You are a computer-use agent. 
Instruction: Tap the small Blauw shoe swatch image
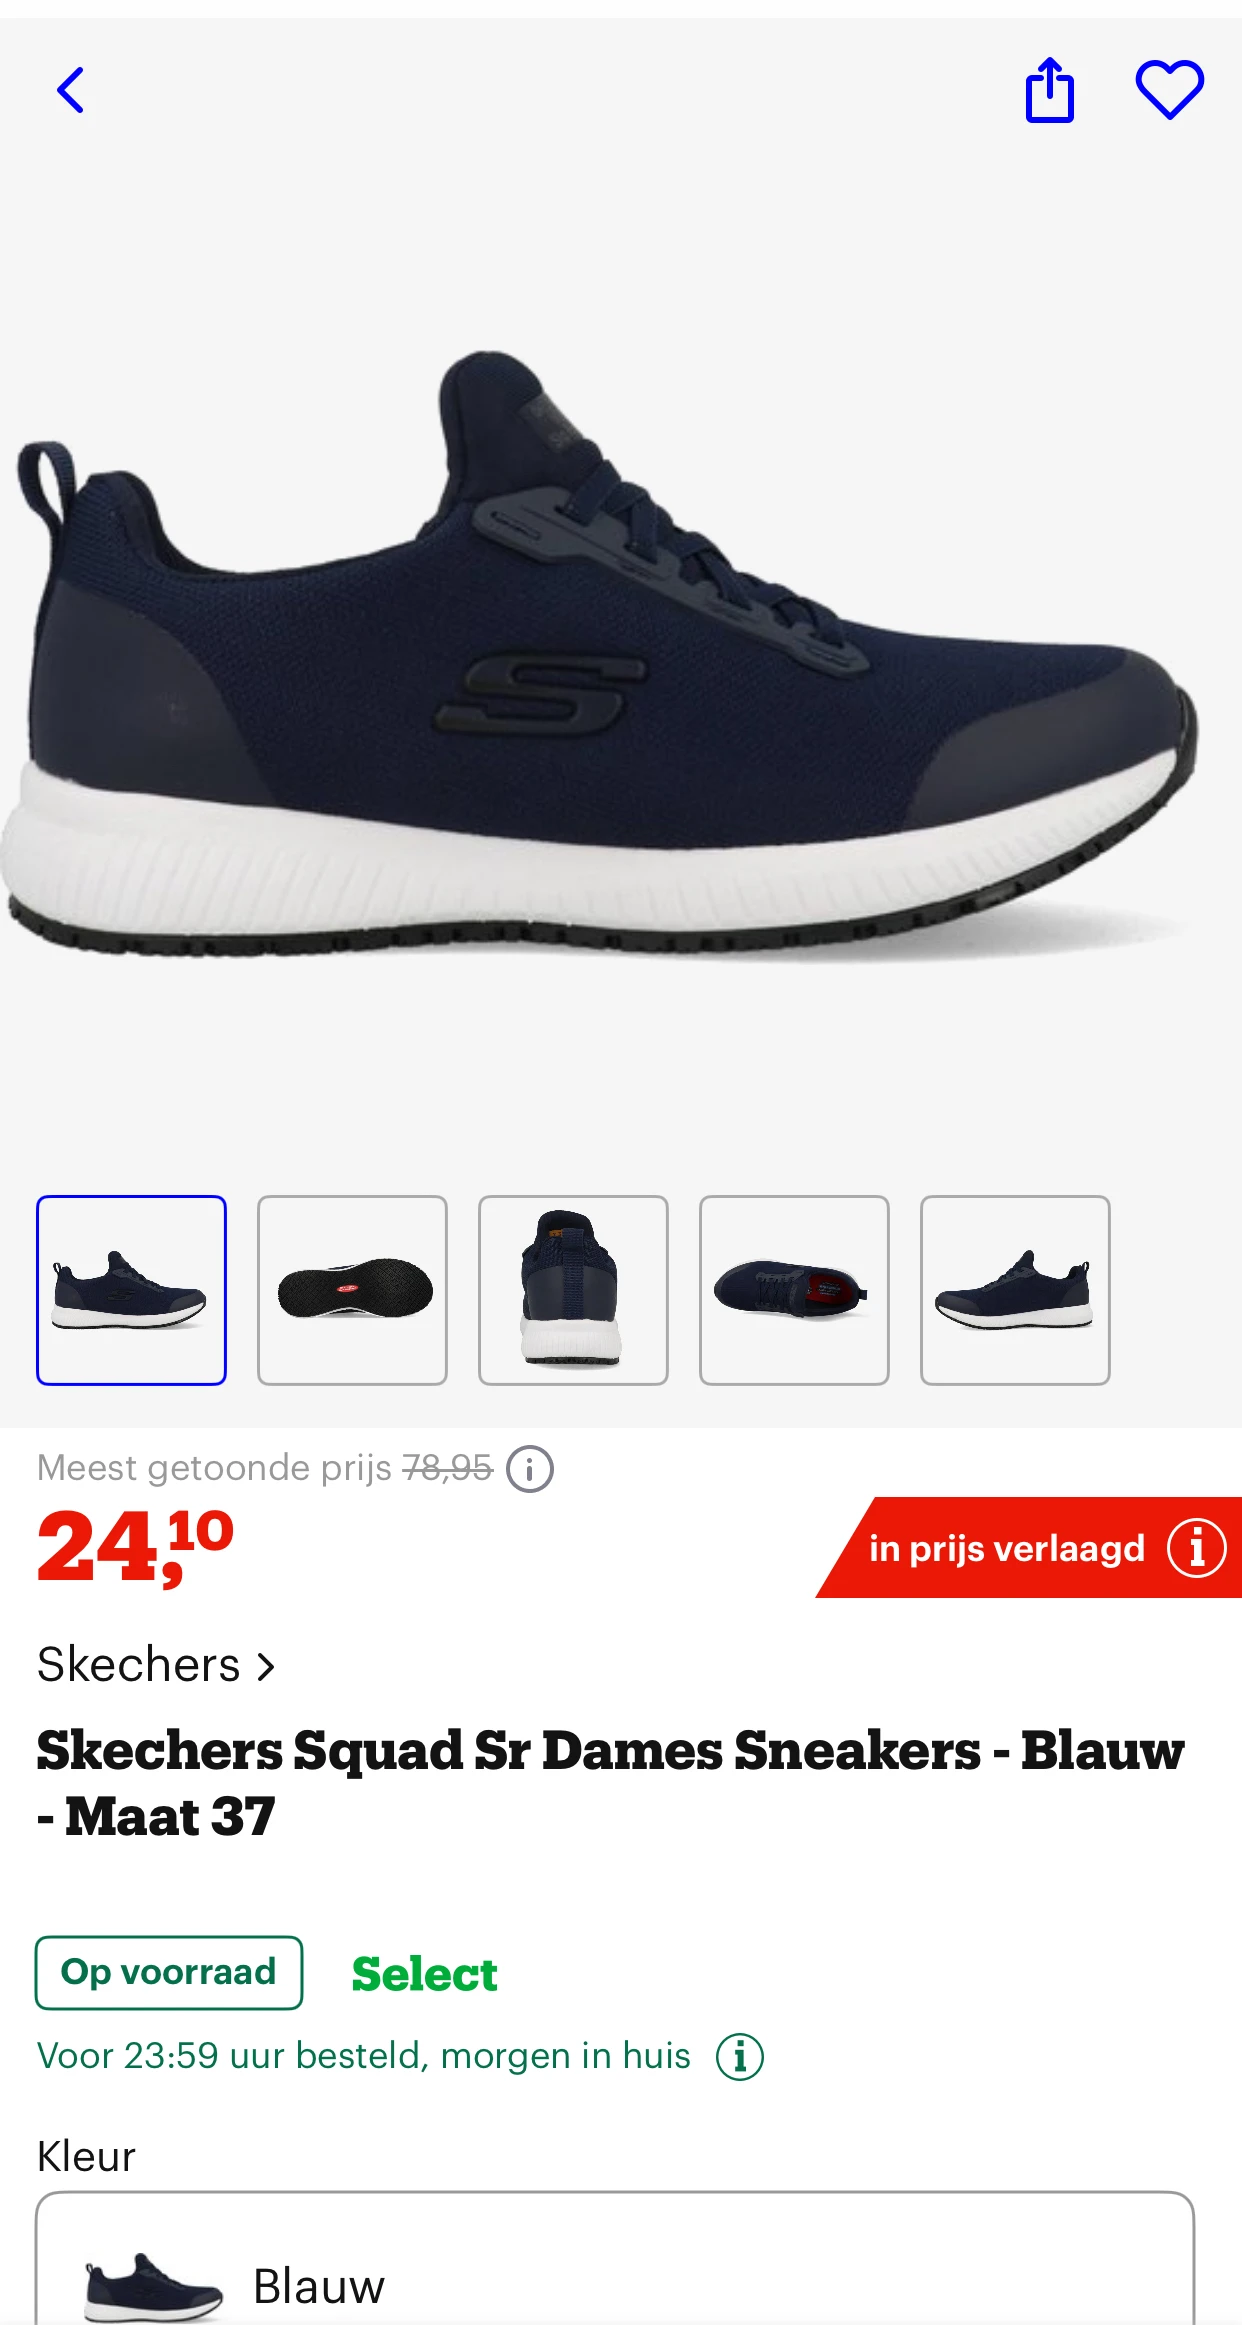click(153, 2287)
